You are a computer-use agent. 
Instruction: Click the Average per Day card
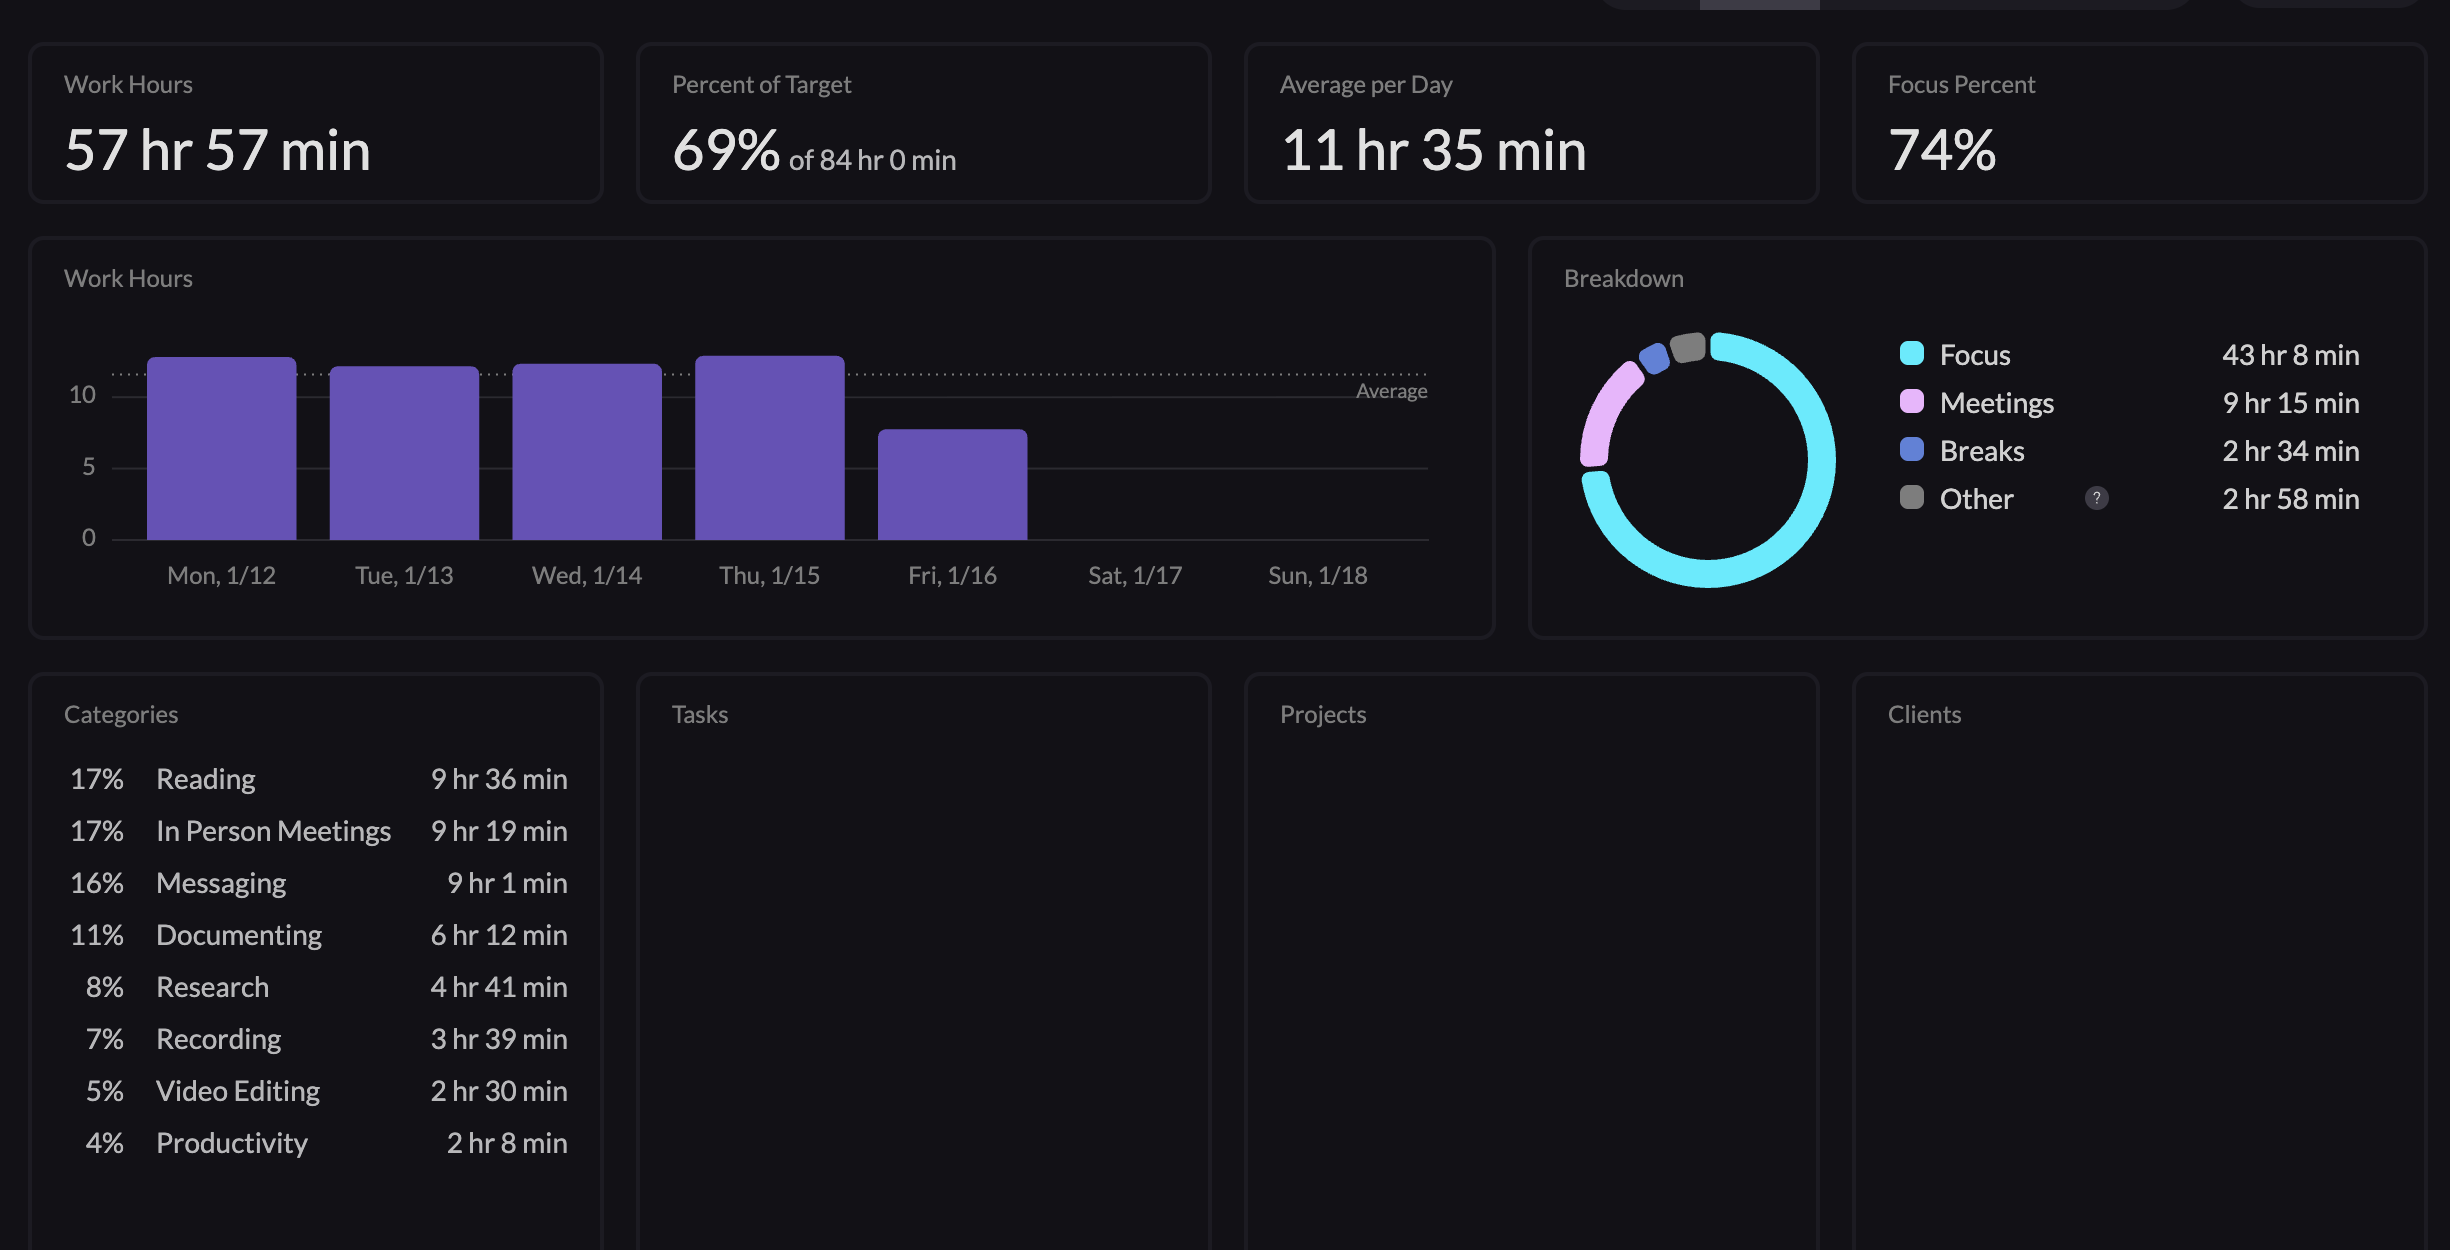click(x=1531, y=123)
